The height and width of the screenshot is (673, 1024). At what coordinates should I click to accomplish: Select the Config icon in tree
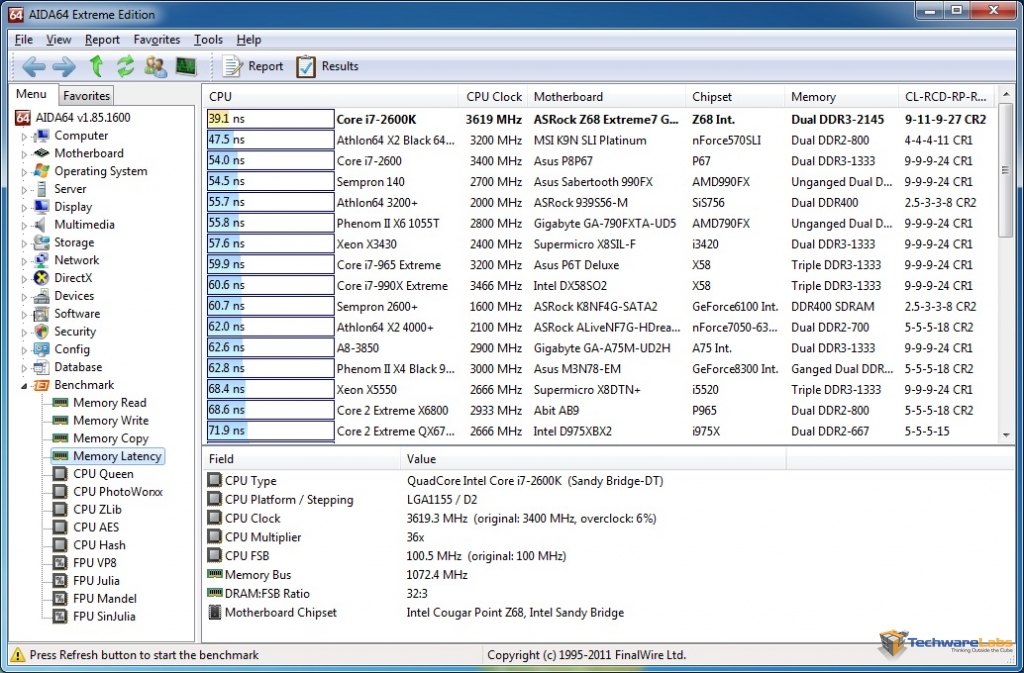point(42,349)
